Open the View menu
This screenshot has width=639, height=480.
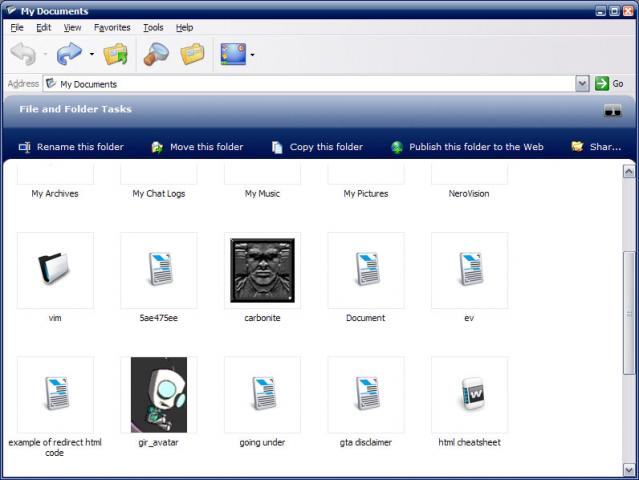[72, 27]
